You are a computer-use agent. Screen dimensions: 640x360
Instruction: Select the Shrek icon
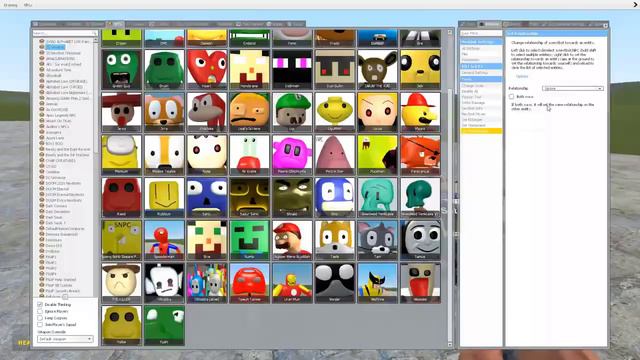pos(292,197)
